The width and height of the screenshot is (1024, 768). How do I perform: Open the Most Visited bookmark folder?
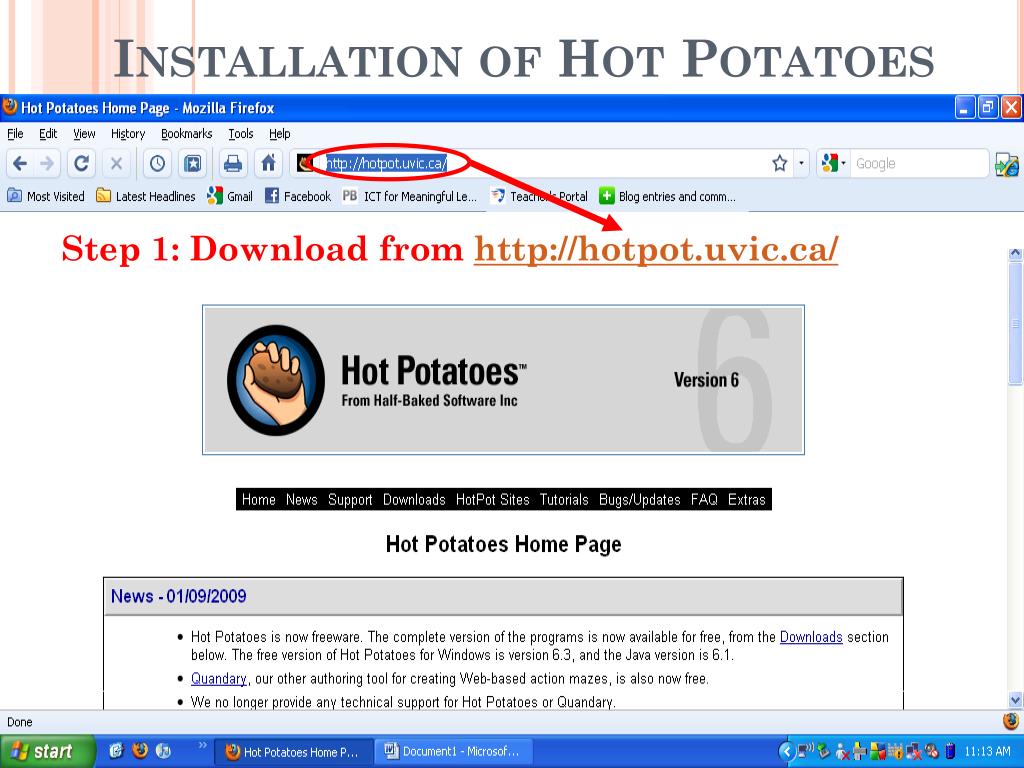pyautogui.click(x=46, y=196)
